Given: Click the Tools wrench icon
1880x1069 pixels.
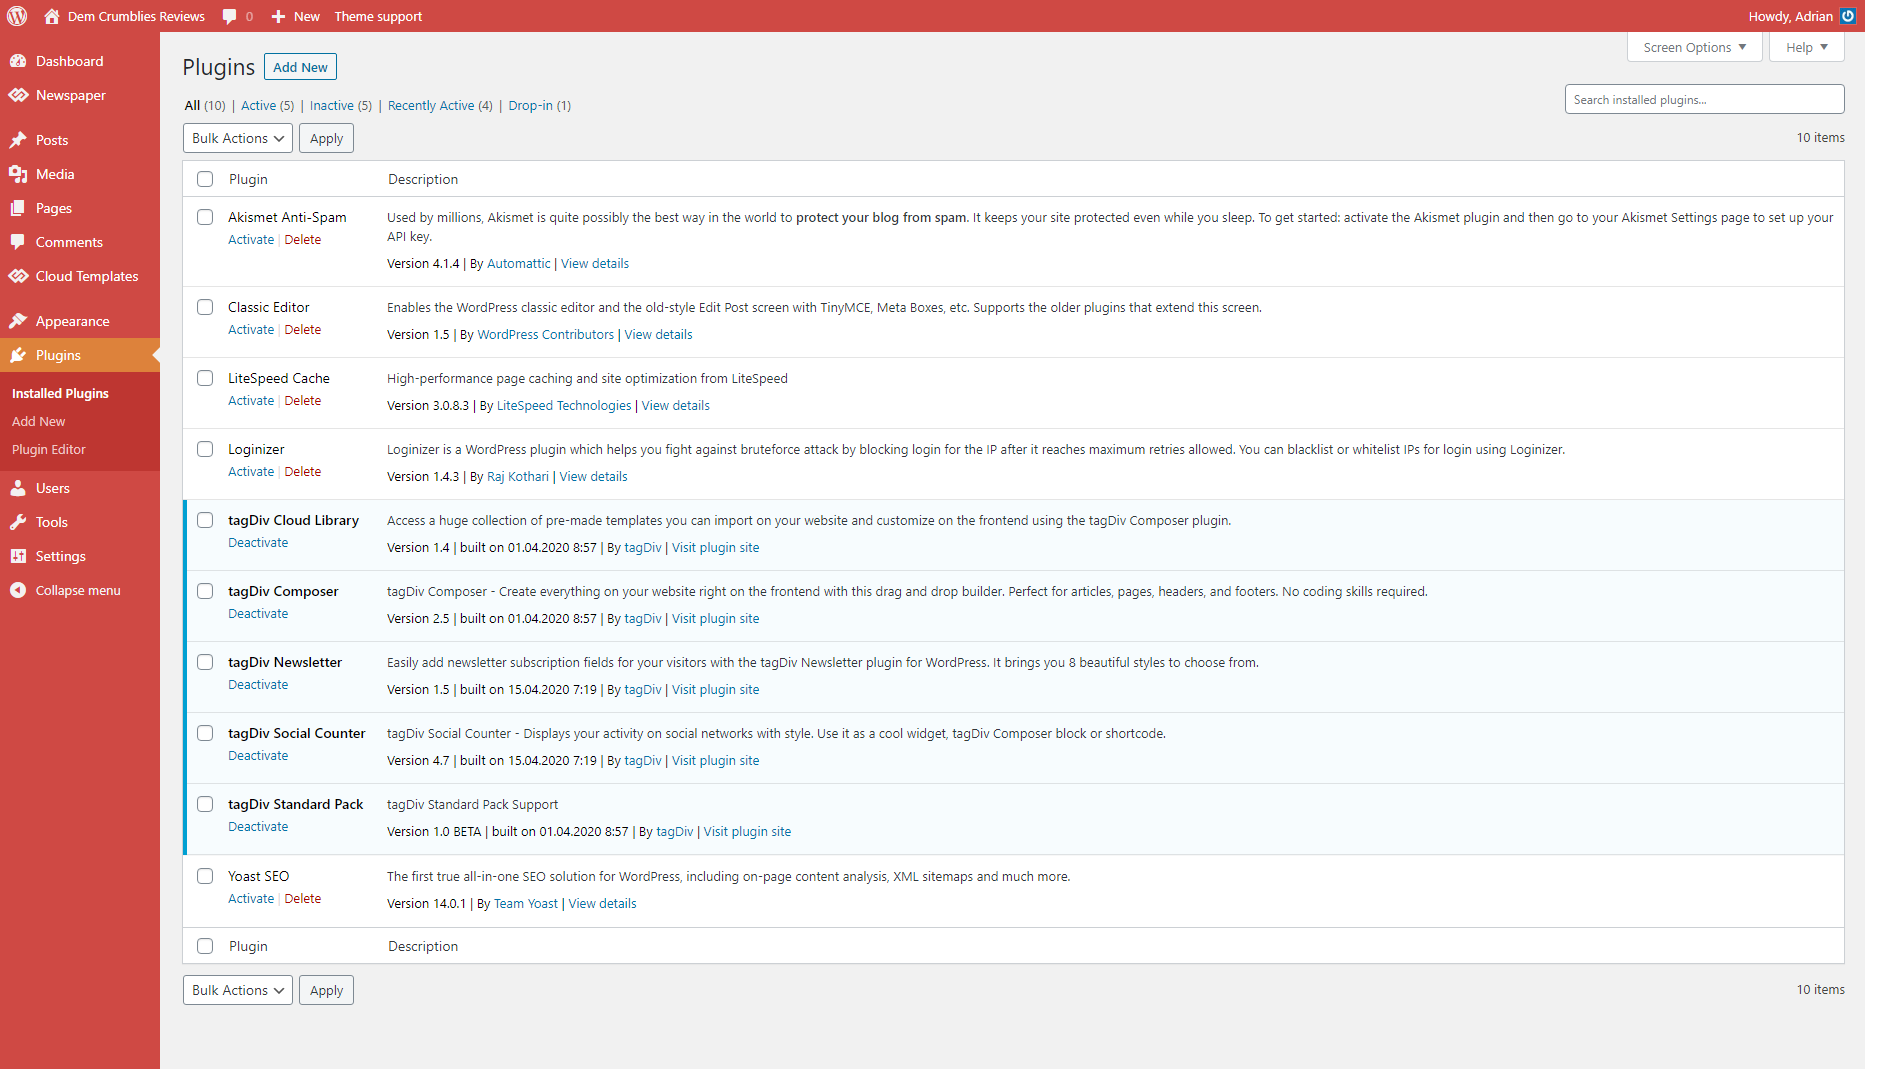Looking at the screenshot, I should (x=18, y=522).
